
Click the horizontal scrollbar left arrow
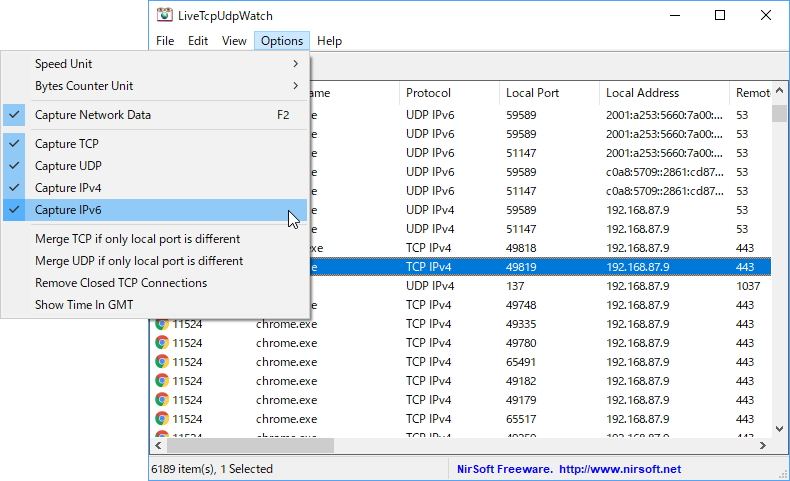(158, 445)
